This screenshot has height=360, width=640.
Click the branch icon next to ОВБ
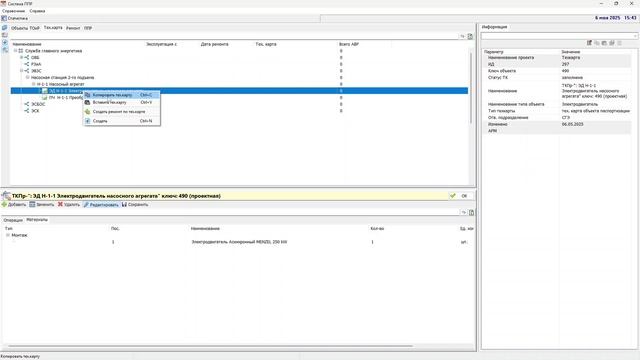pos(27,58)
